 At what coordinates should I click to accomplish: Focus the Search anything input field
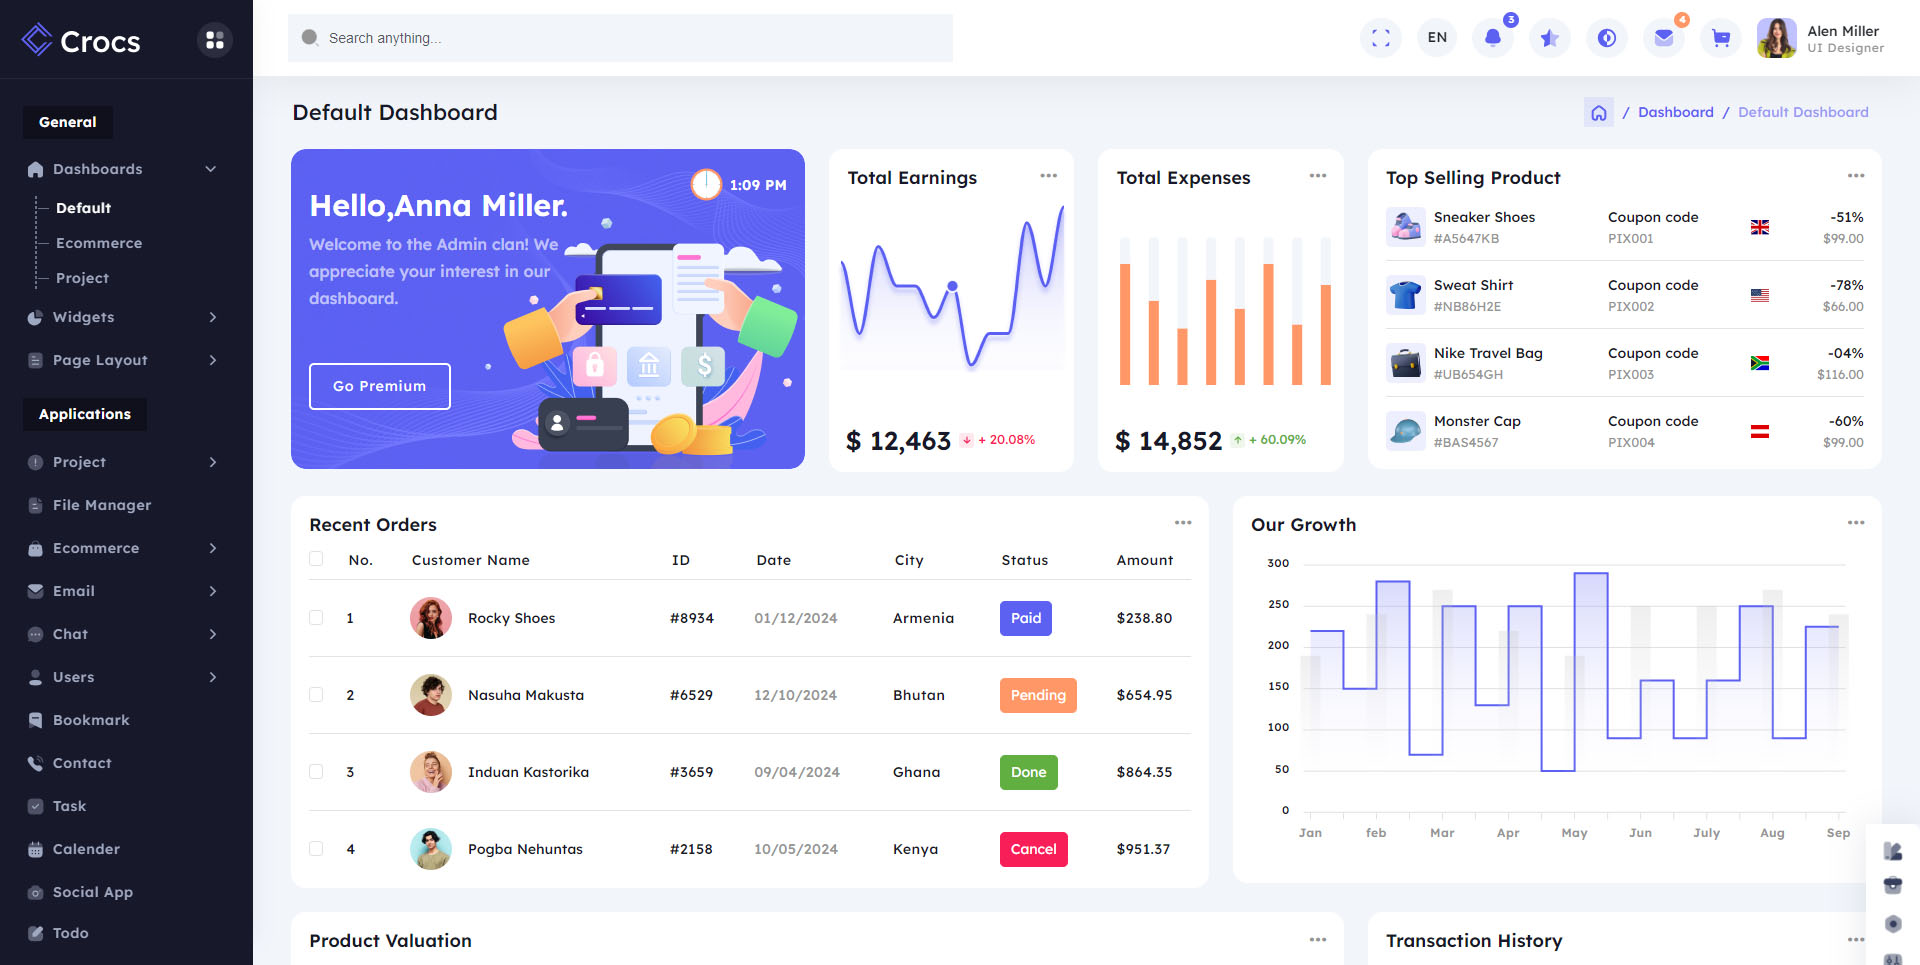click(x=620, y=38)
